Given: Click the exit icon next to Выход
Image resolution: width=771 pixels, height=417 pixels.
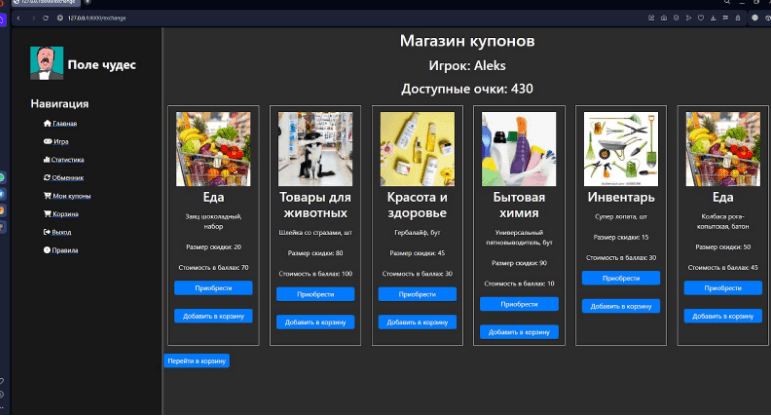Looking at the screenshot, I should [47, 232].
